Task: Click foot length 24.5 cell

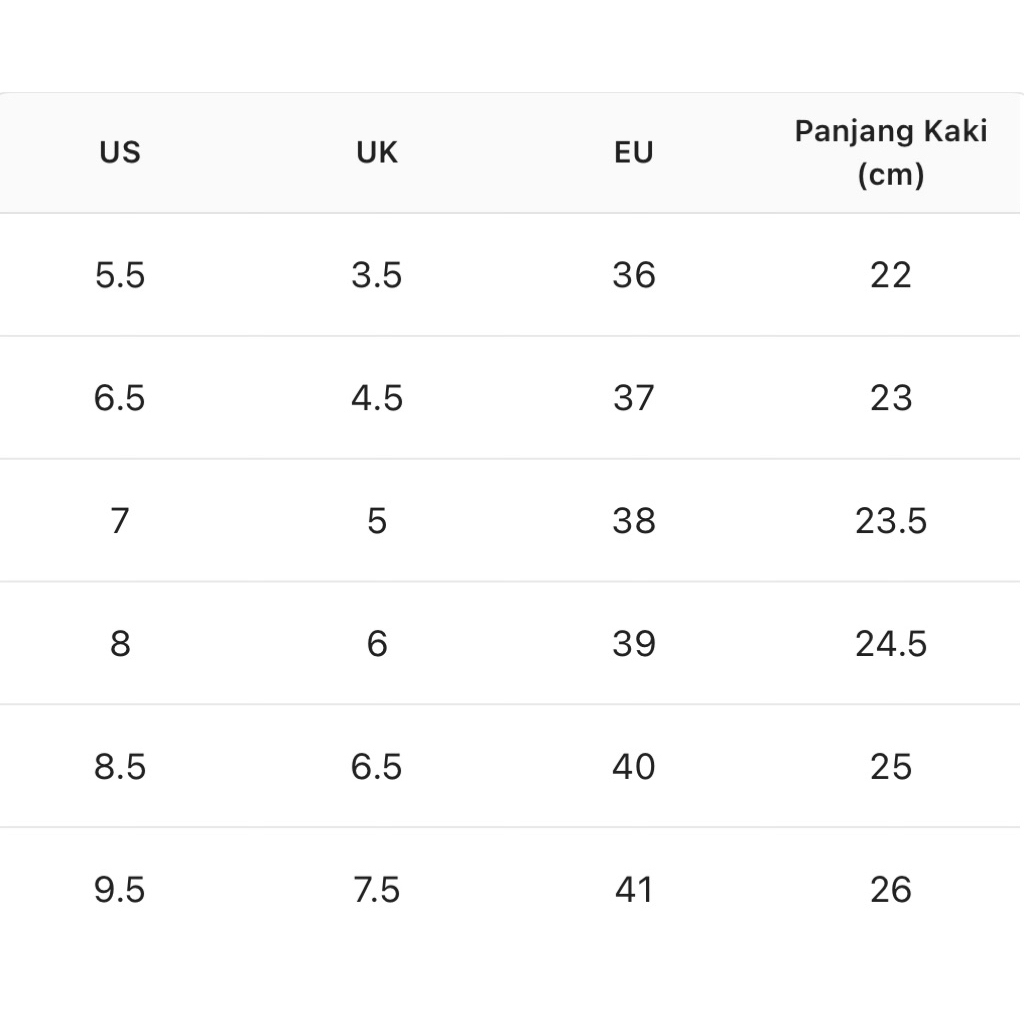Action: [890, 644]
